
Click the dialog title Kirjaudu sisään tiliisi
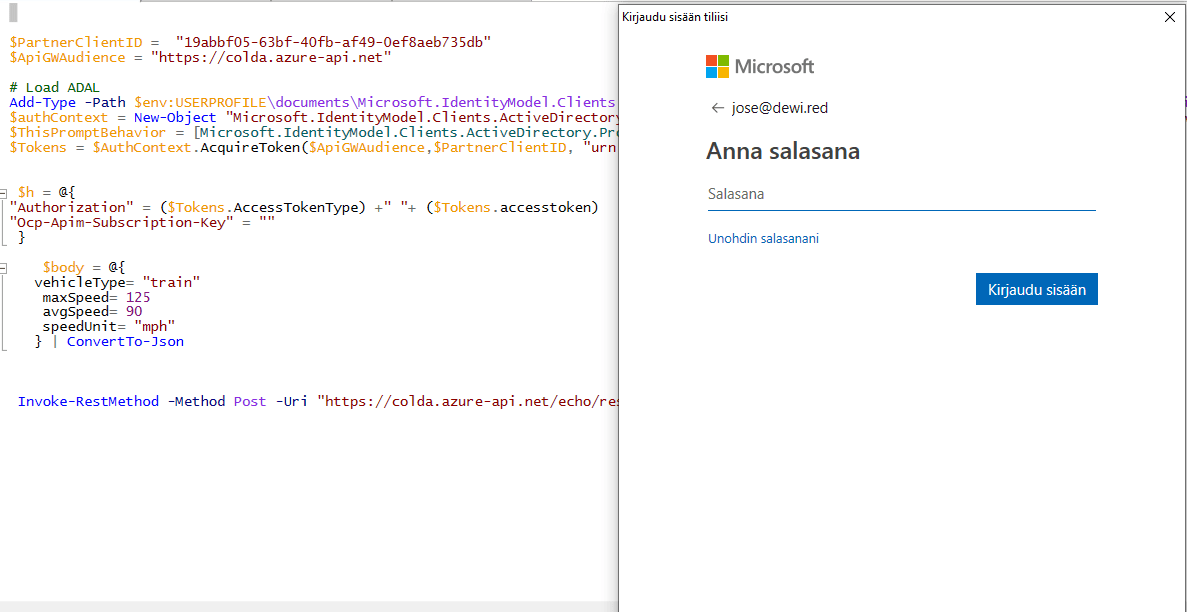click(674, 17)
